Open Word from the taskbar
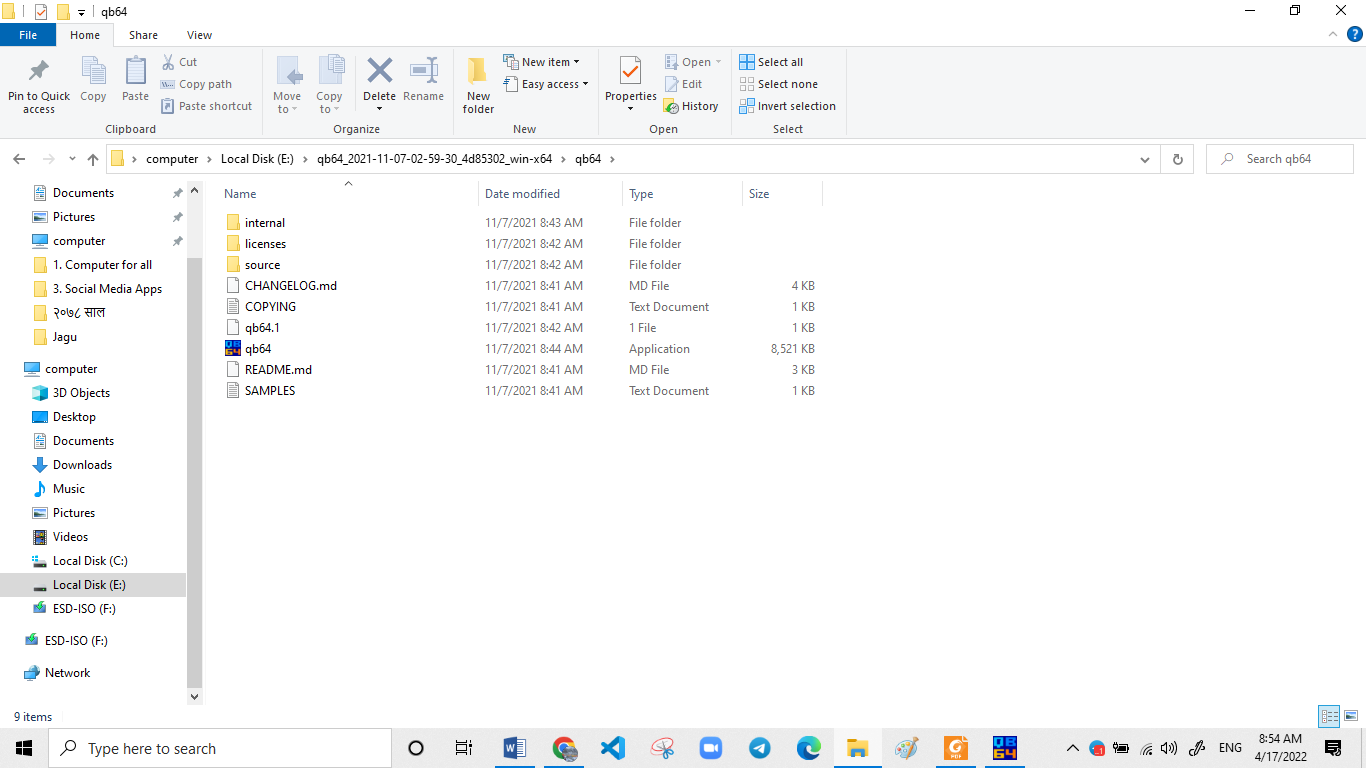The height and width of the screenshot is (768, 1366). (x=515, y=748)
